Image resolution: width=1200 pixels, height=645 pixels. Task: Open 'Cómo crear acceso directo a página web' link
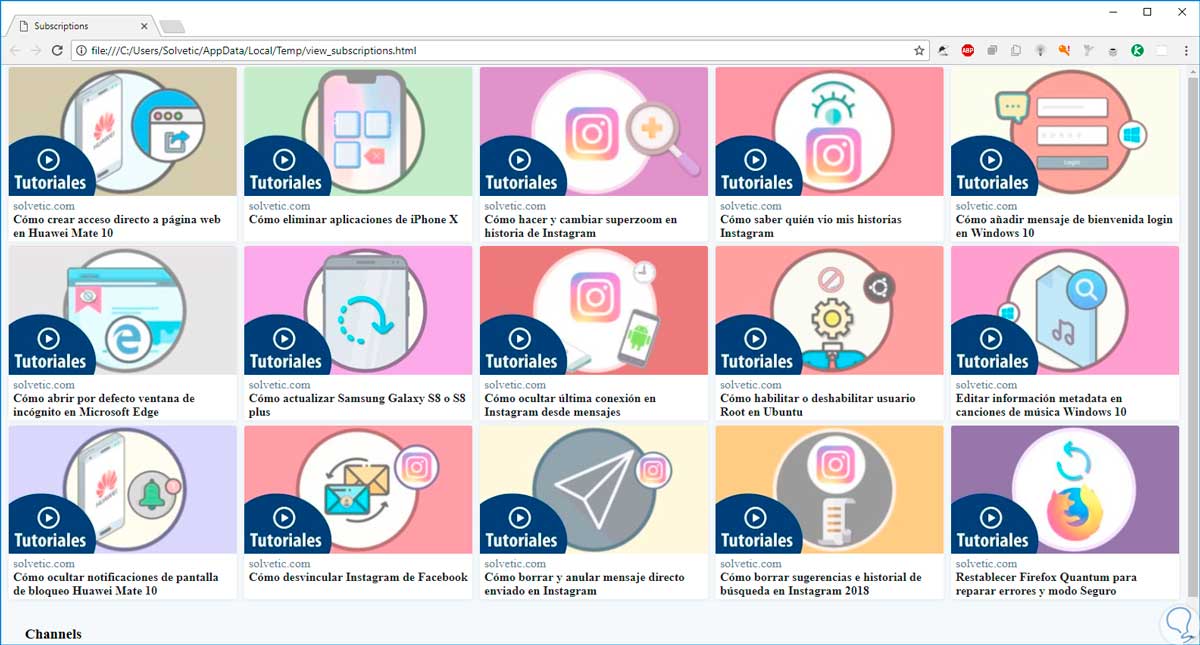pos(117,226)
